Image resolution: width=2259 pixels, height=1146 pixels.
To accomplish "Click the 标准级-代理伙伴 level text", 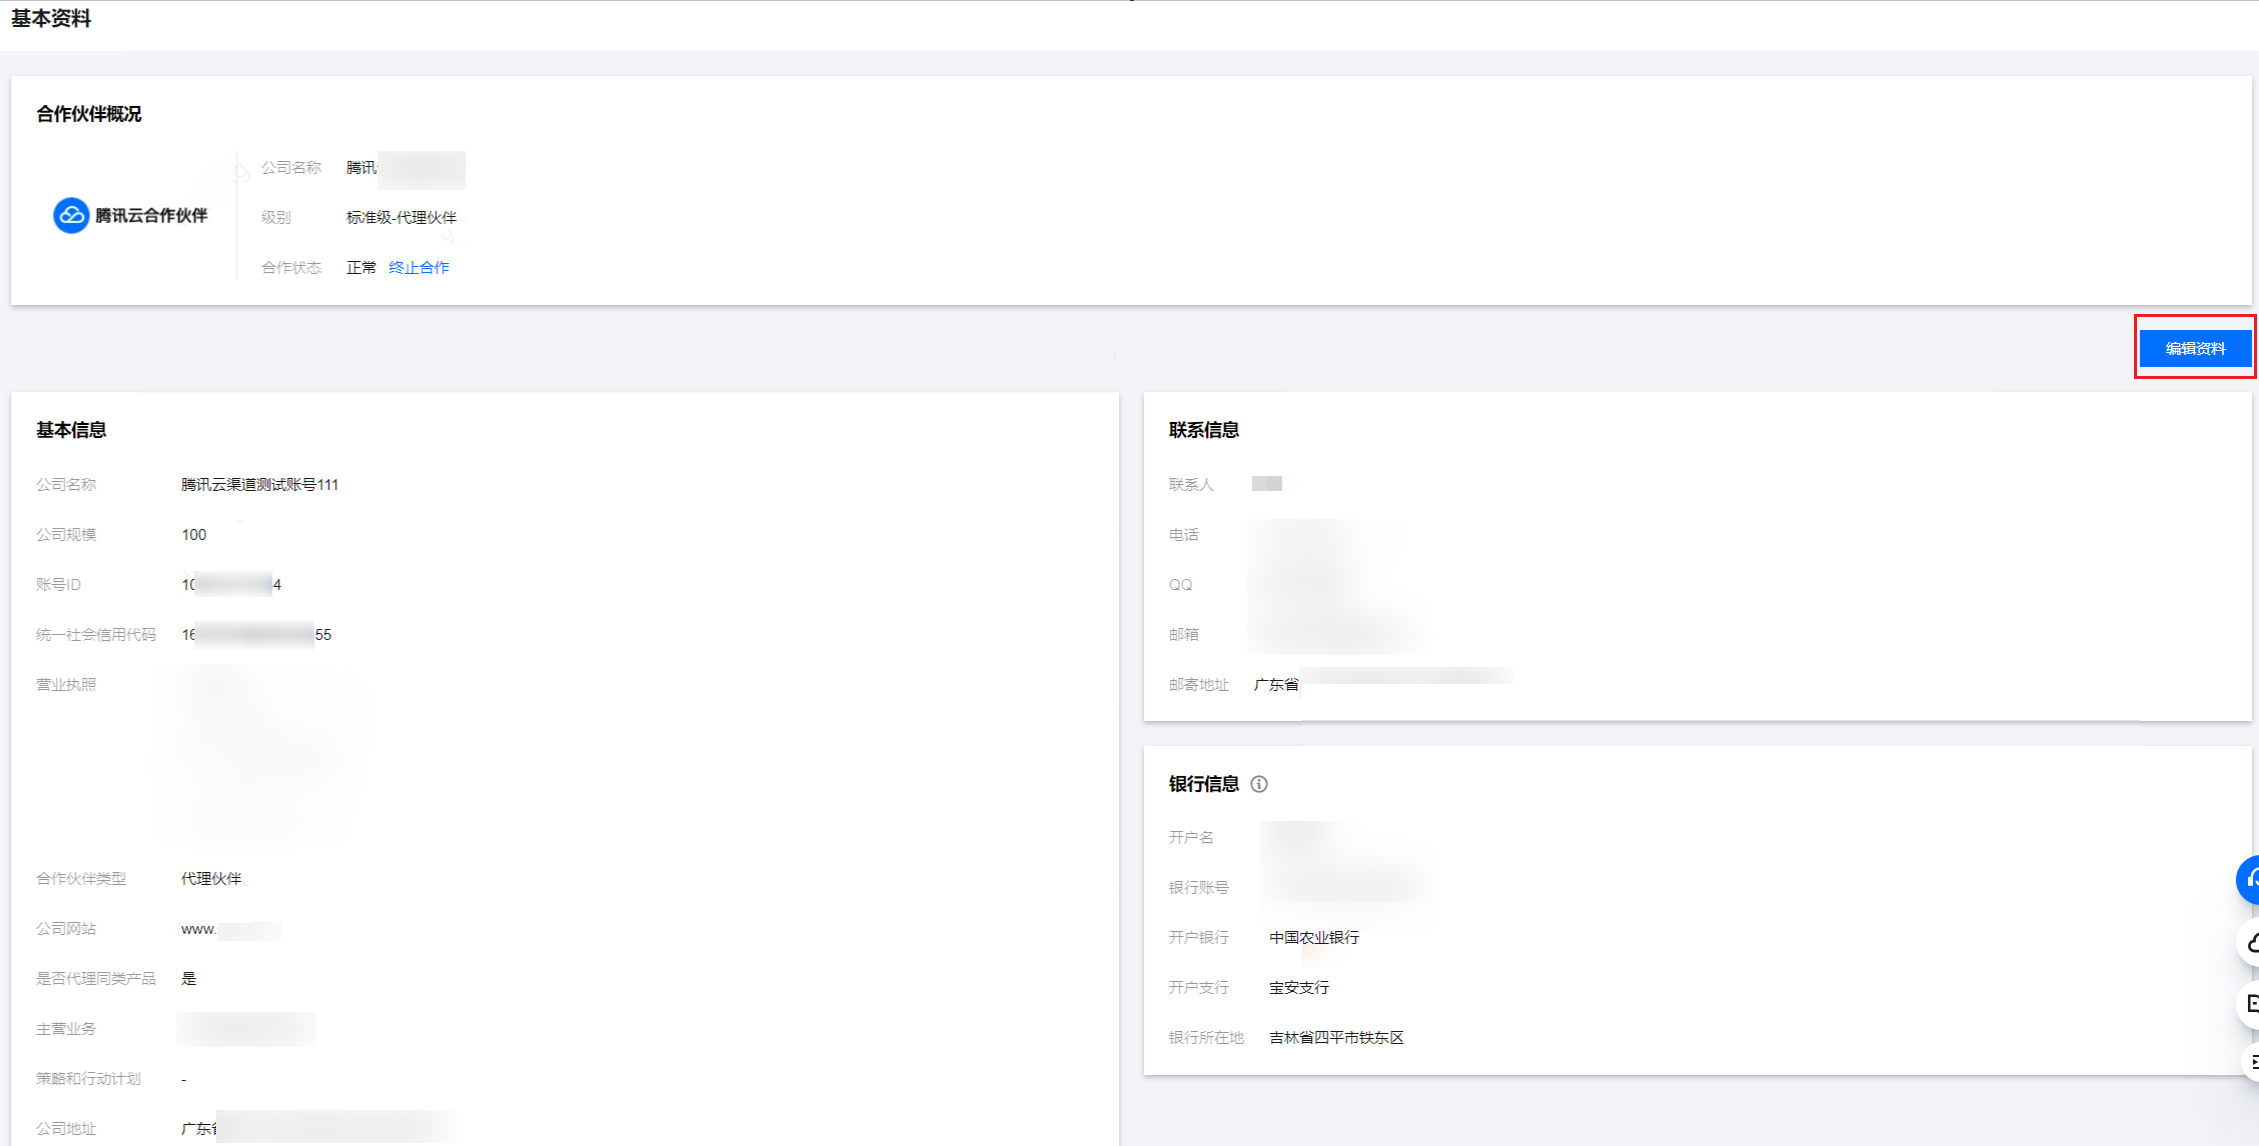I will coord(401,217).
